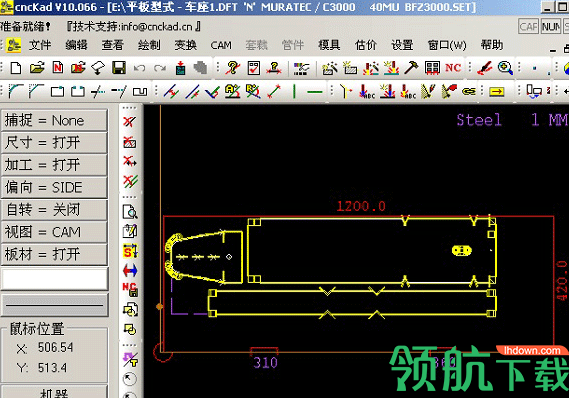Click the line style preview box

click(x=54, y=305)
